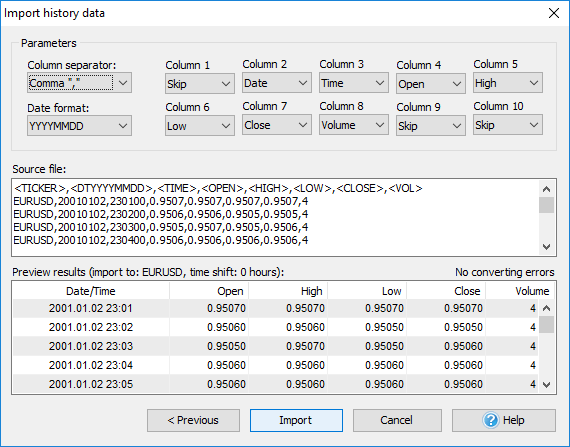Click the source file scrollbar thumb
Image resolution: width=570 pixels, height=447 pixels.
tap(546, 205)
